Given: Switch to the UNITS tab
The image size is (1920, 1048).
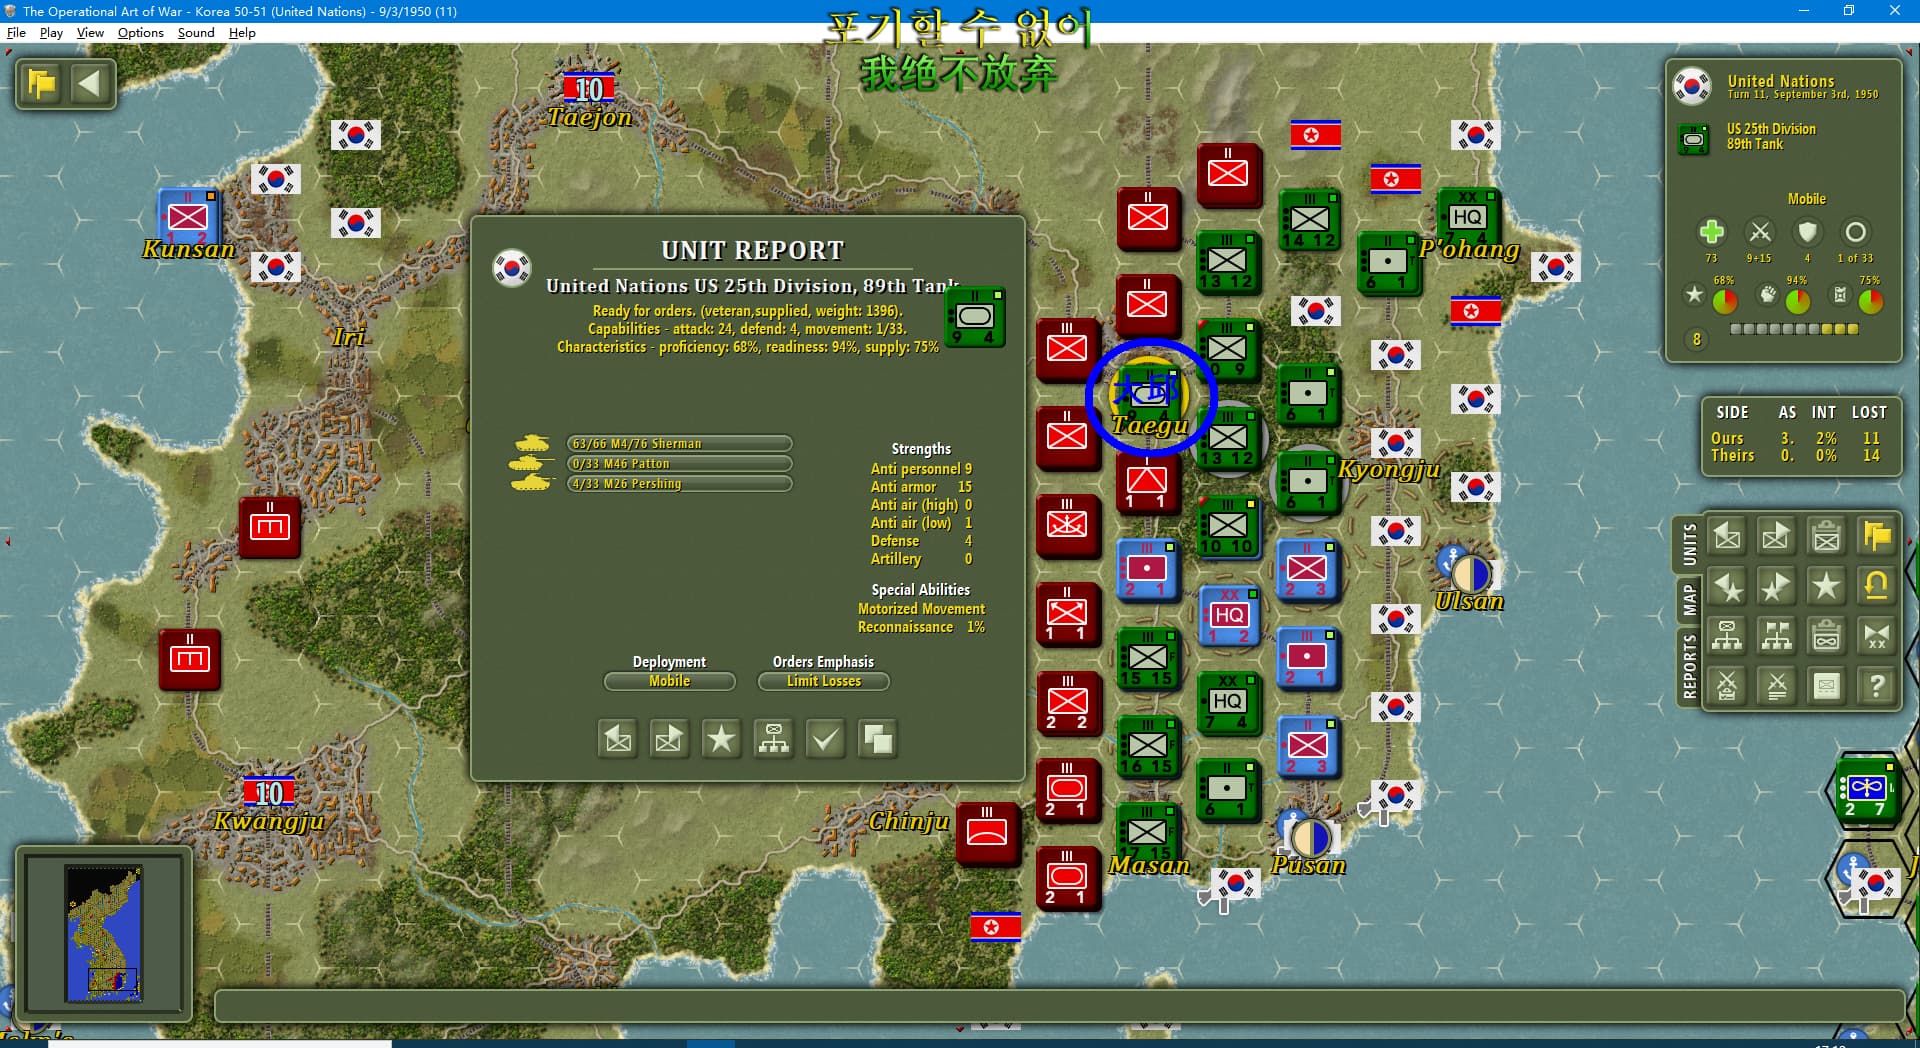Looking at the screenshot, I should pos(1689,545).
